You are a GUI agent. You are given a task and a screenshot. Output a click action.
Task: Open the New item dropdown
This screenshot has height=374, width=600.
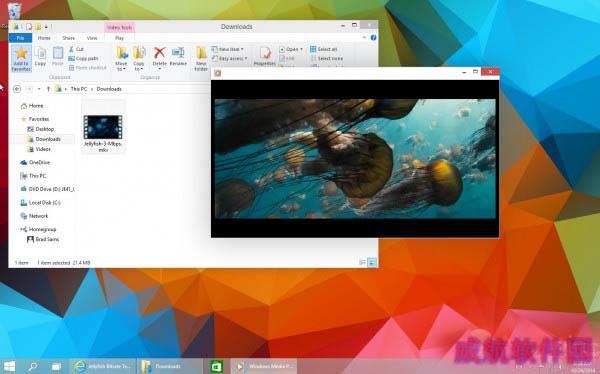[x=228, y=49]
